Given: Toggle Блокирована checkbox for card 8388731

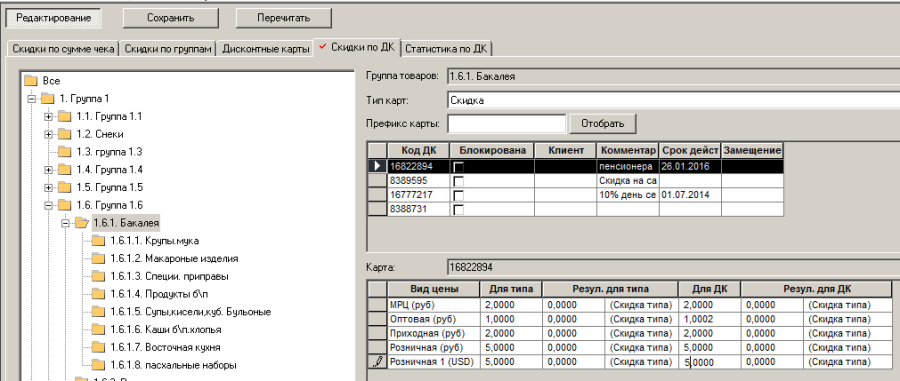Looking at the screenshot, I should (459, 210).
